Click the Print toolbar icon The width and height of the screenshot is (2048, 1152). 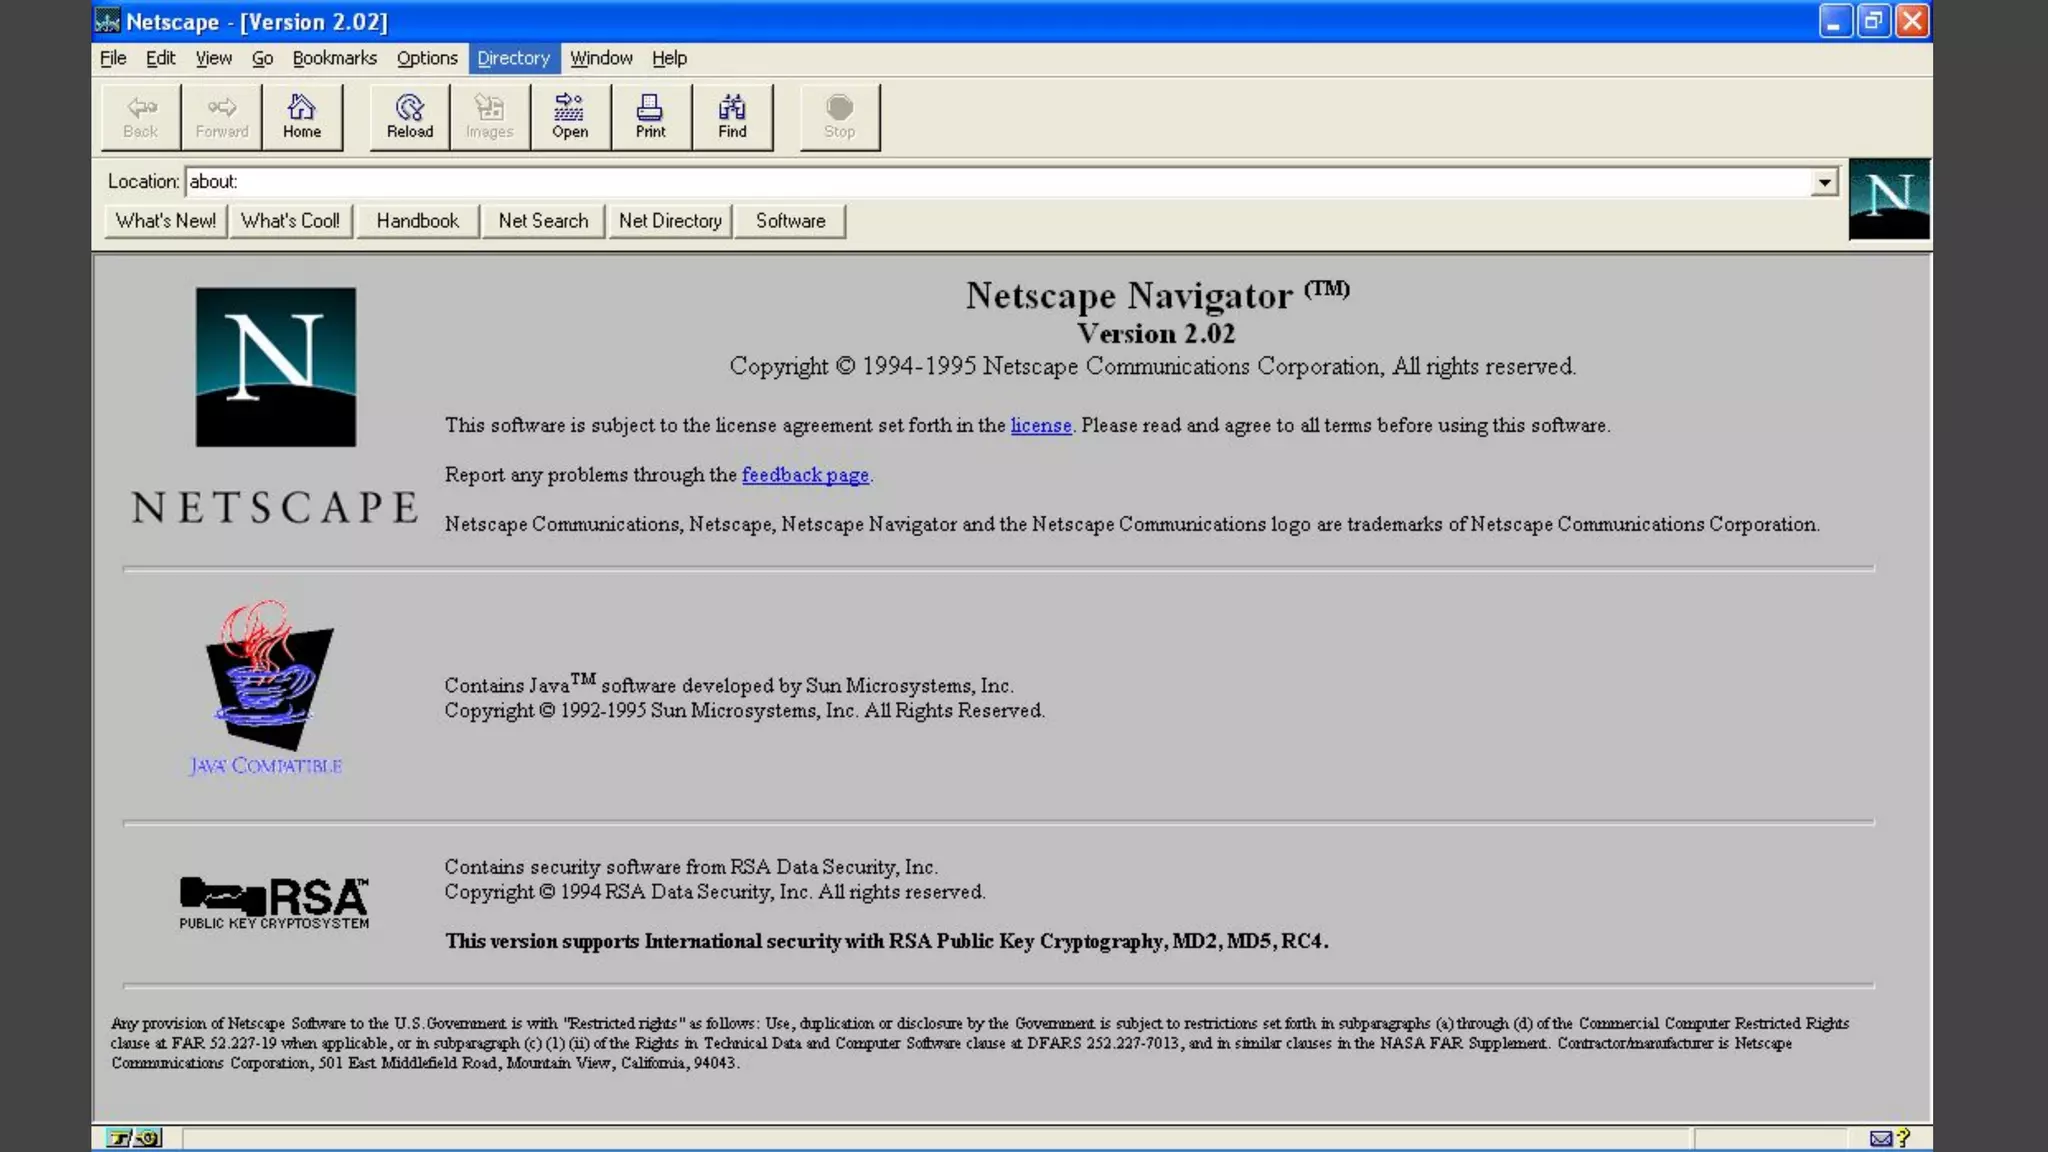[x=650, y=116]
